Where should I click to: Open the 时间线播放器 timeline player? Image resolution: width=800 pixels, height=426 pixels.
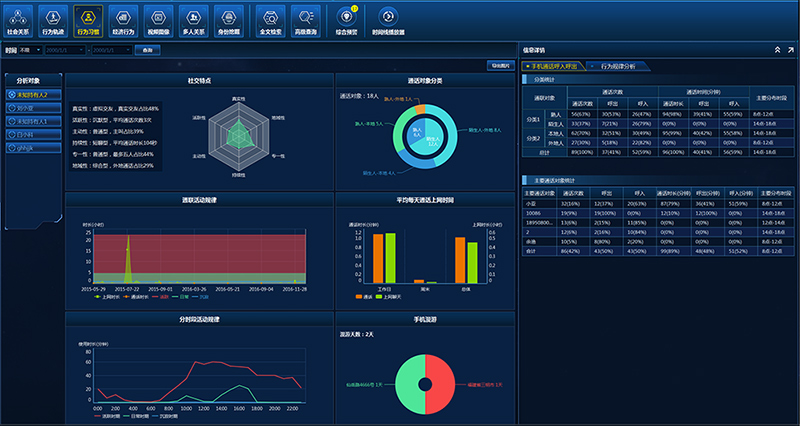(x=388, y=18)
